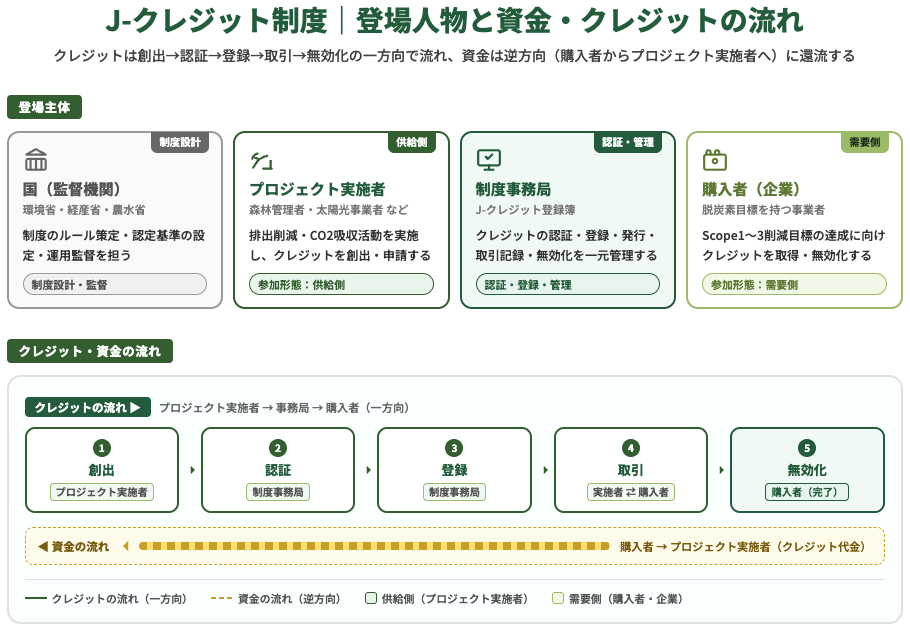Click arrow between 認証 and 登録 steps
Image resolution: width=910 pixels, height=631 pixels.
369,470
